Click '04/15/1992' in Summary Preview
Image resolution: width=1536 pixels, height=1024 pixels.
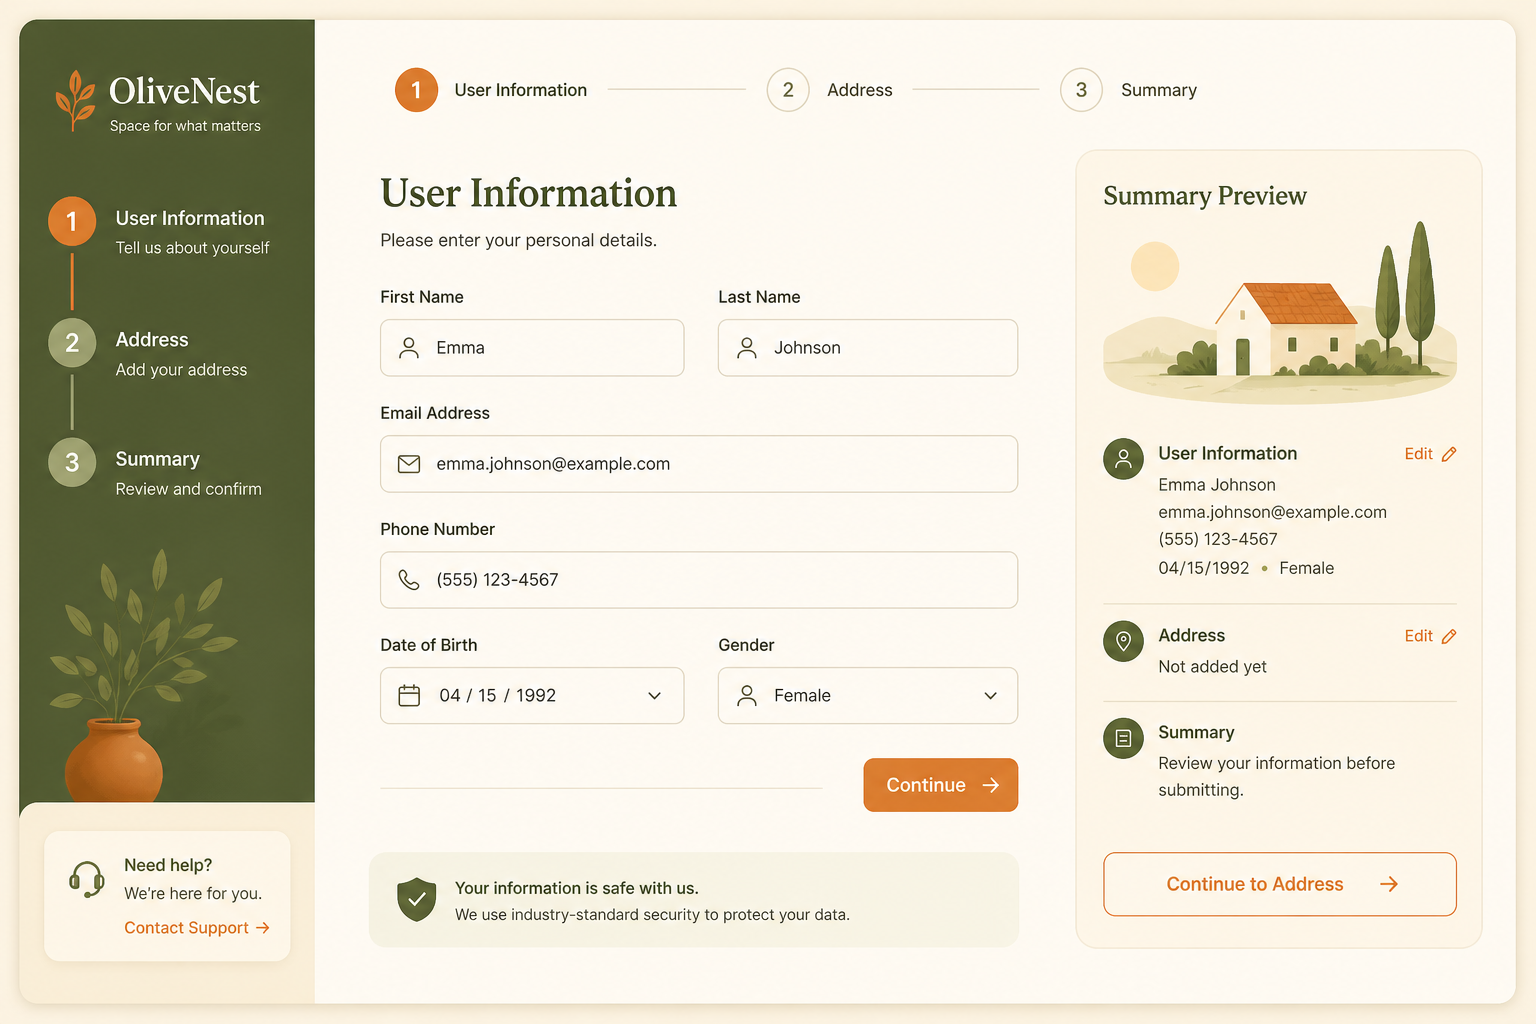click(x=1204, y=568)
